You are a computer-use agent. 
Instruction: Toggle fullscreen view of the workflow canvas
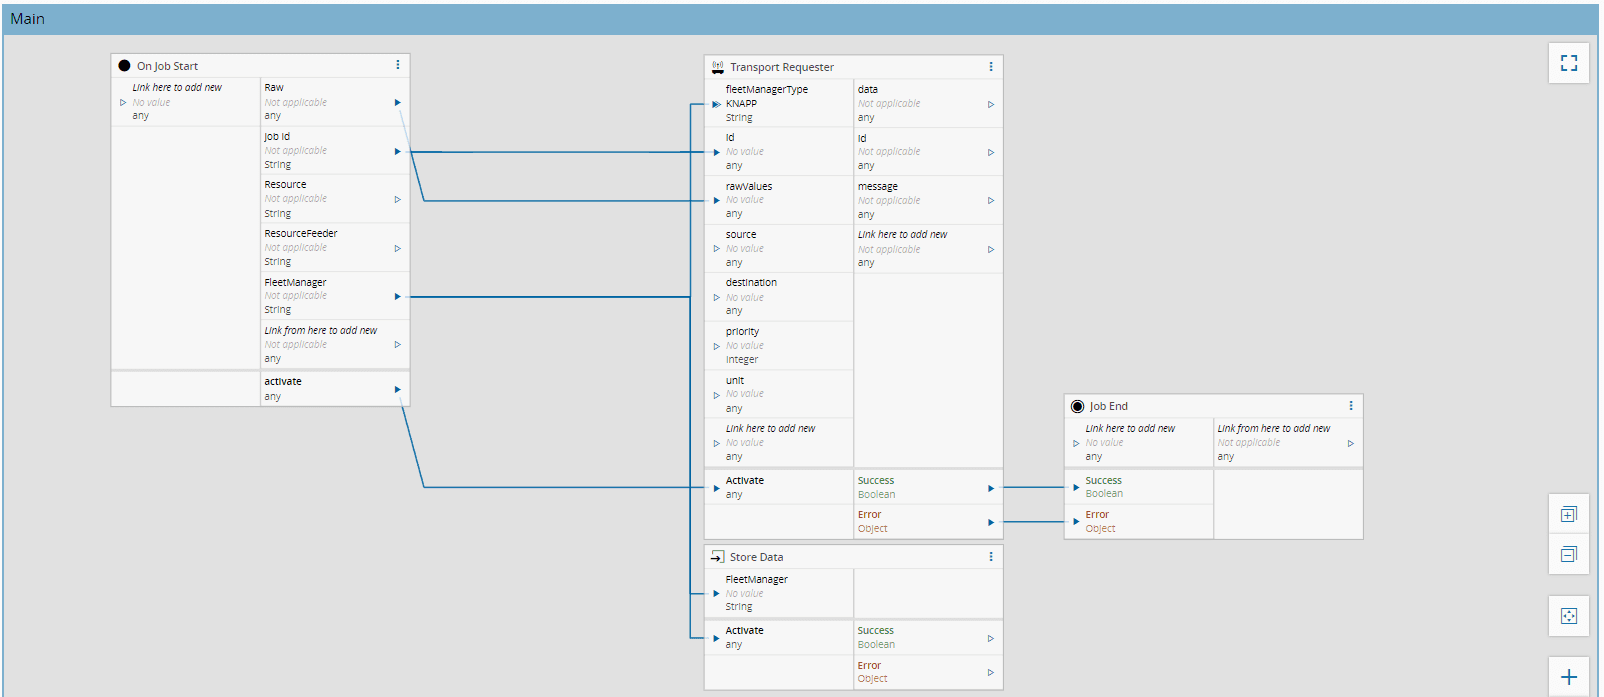(x=1568, y=63)
